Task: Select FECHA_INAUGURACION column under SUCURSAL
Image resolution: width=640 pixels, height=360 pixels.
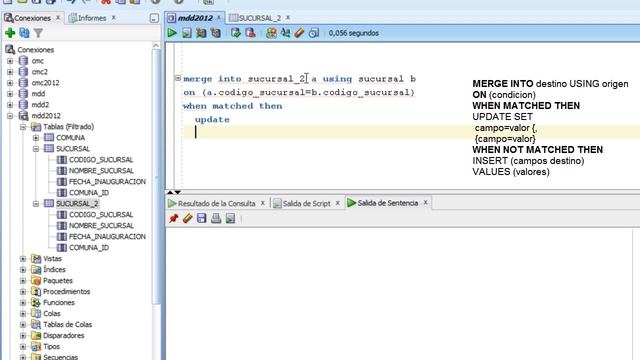Action: pyautogui.click(x=107, y=182)
